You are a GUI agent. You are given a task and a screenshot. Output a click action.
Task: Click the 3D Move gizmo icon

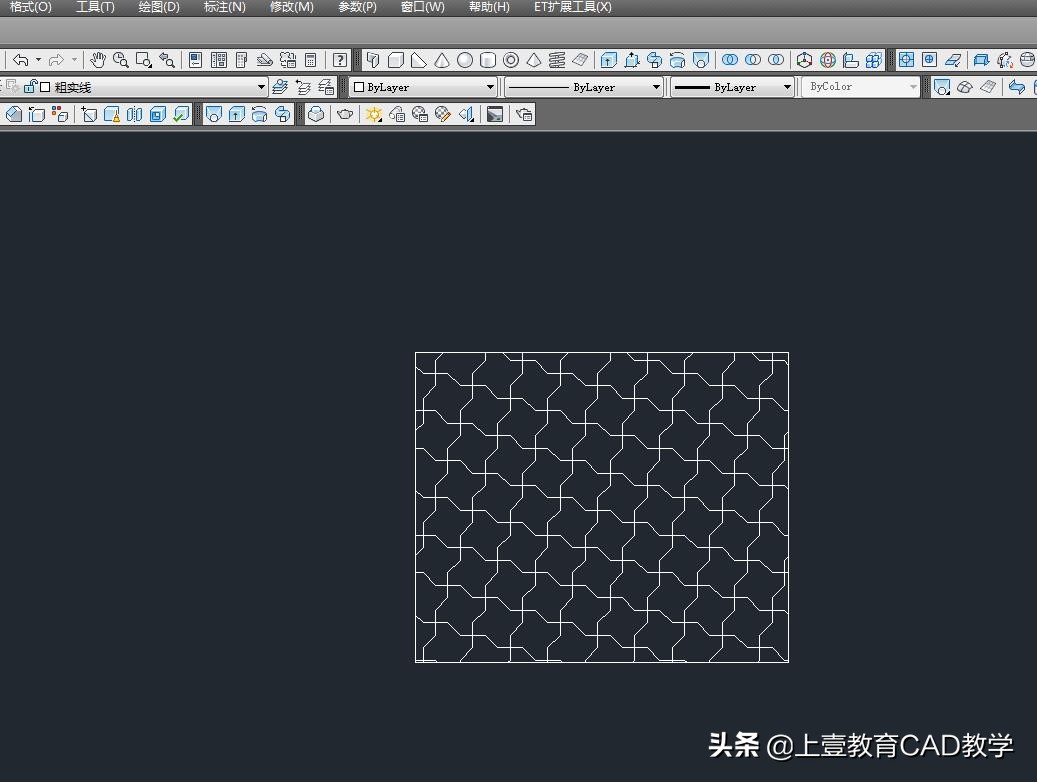click(x=804, y=60)
